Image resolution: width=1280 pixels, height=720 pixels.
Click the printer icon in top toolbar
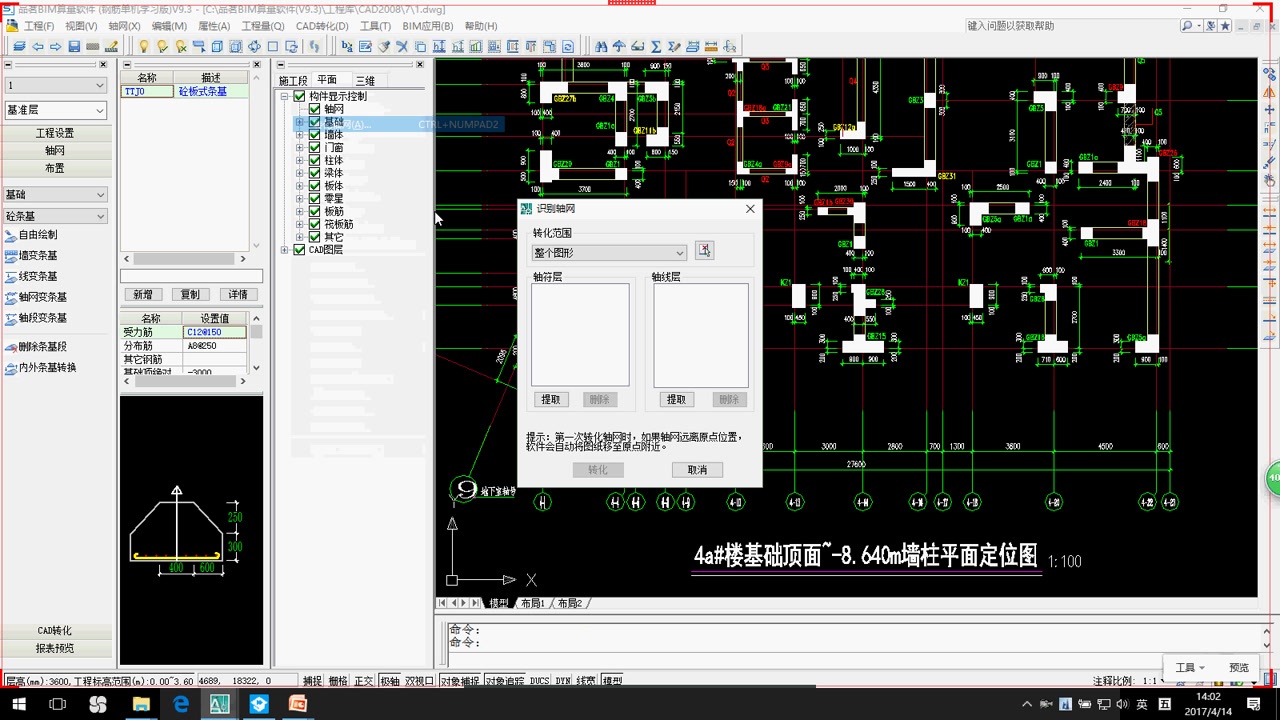point(693,46)
